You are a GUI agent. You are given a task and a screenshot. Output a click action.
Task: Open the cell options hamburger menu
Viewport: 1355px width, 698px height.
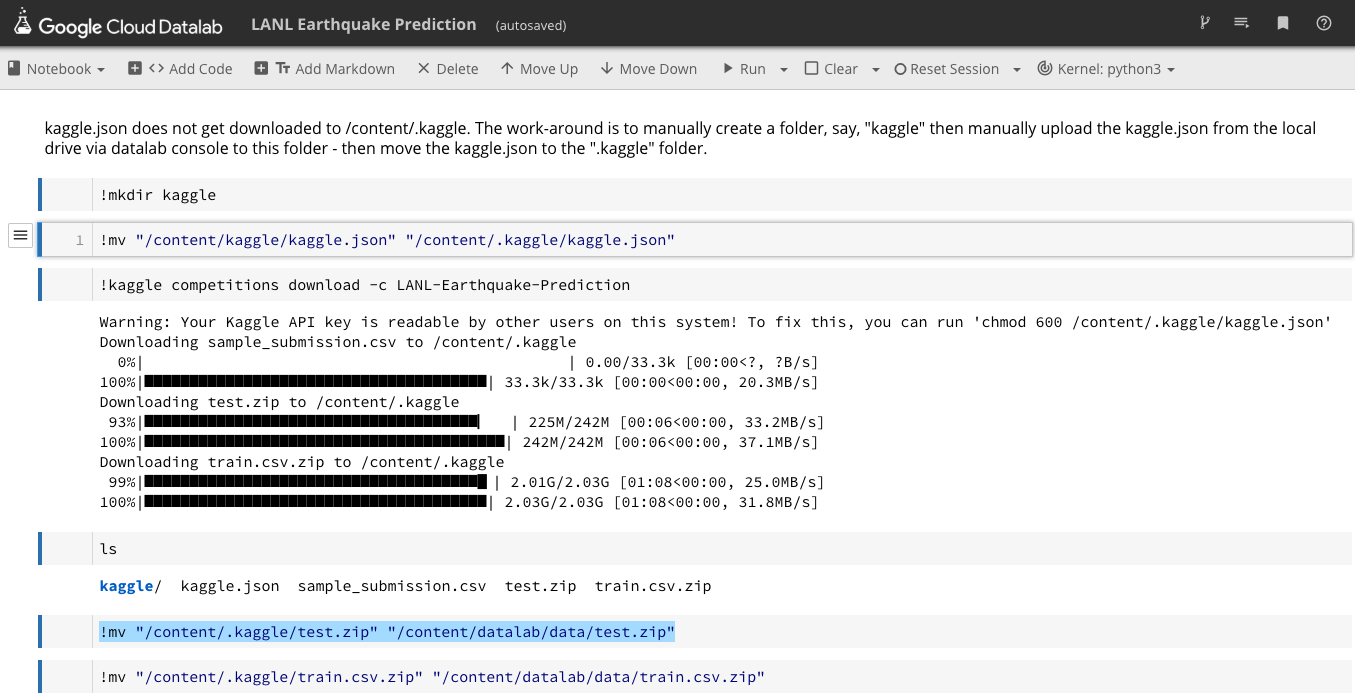(x=20, y=234)
